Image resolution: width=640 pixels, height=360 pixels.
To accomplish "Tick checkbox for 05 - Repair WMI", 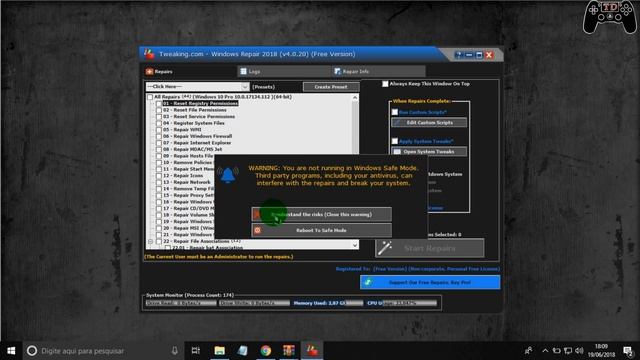I will 159,130.
